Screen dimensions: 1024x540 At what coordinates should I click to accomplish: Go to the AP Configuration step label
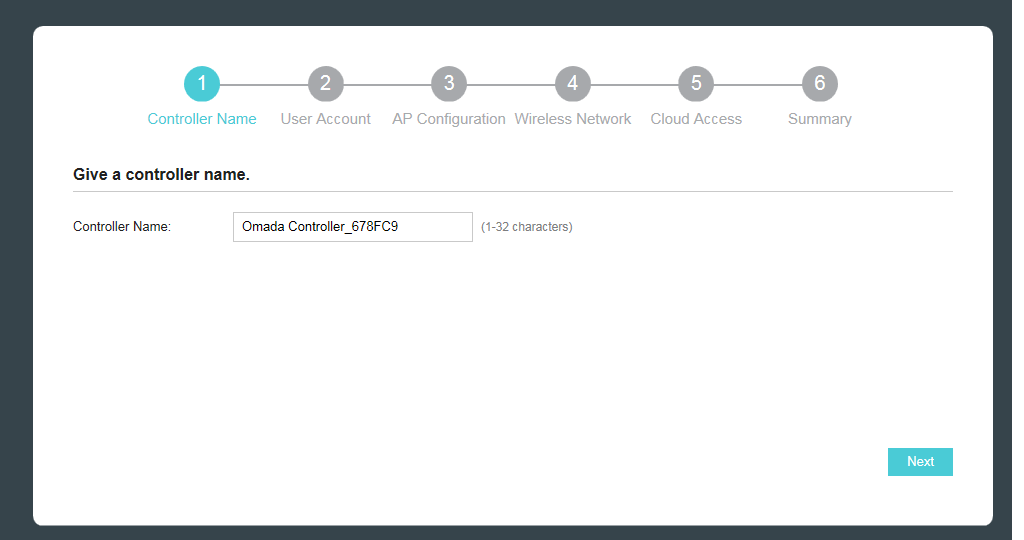[449, 119]
